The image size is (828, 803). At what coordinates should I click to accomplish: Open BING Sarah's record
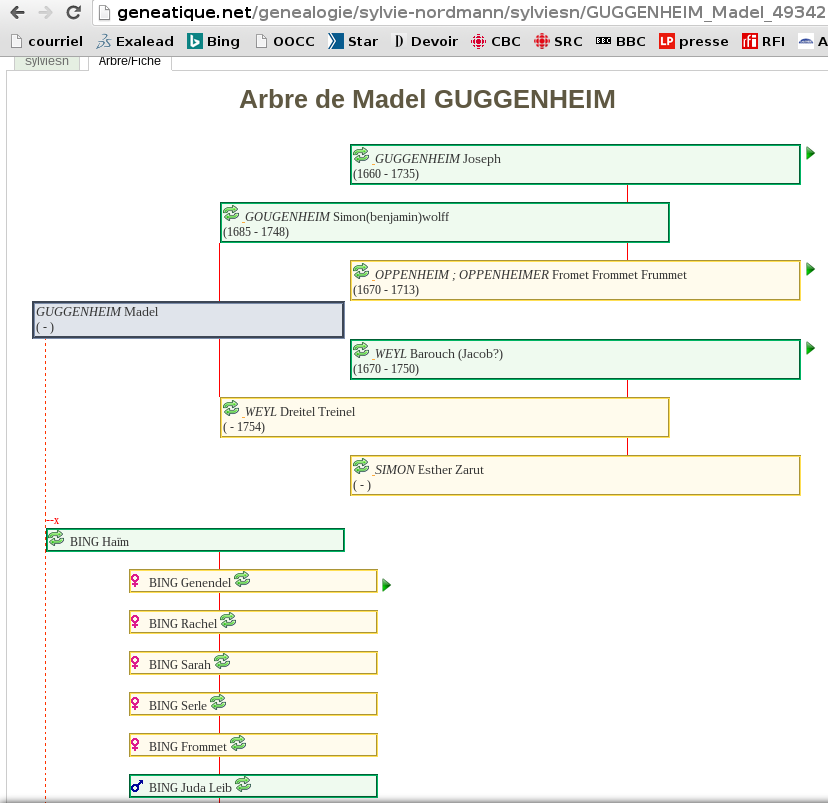180,665
